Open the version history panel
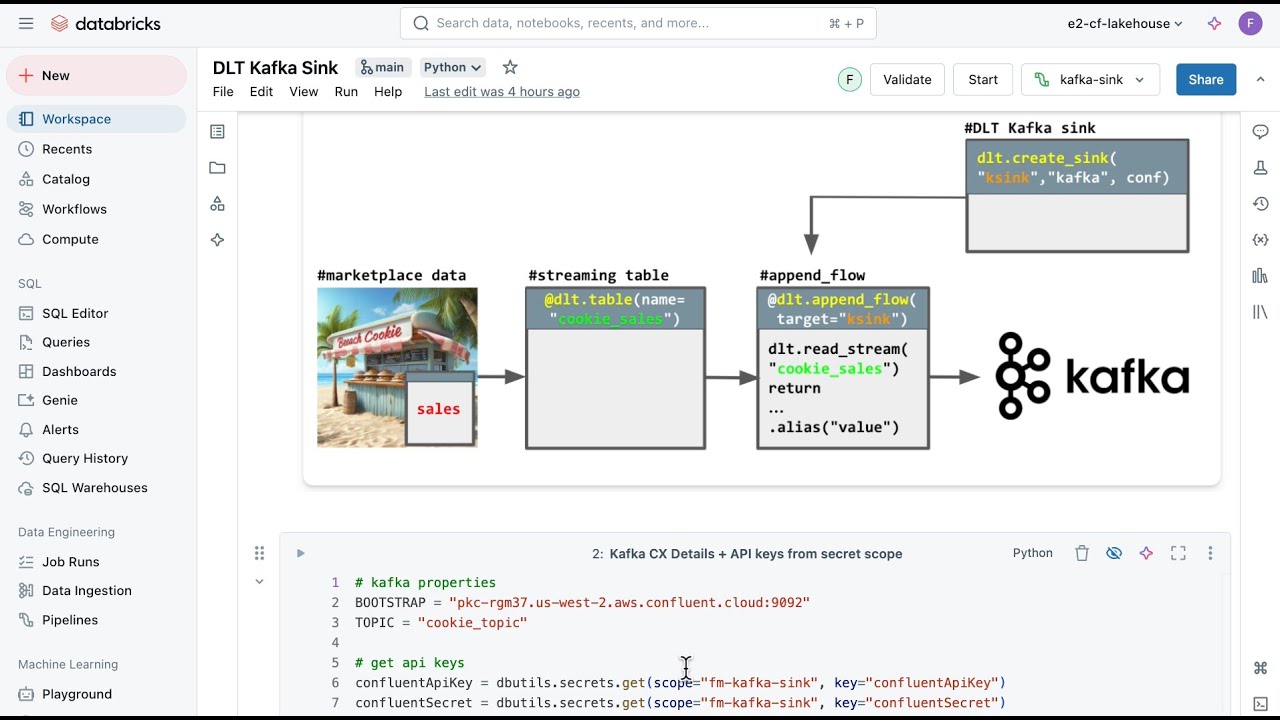 [x=1260, y=204]
